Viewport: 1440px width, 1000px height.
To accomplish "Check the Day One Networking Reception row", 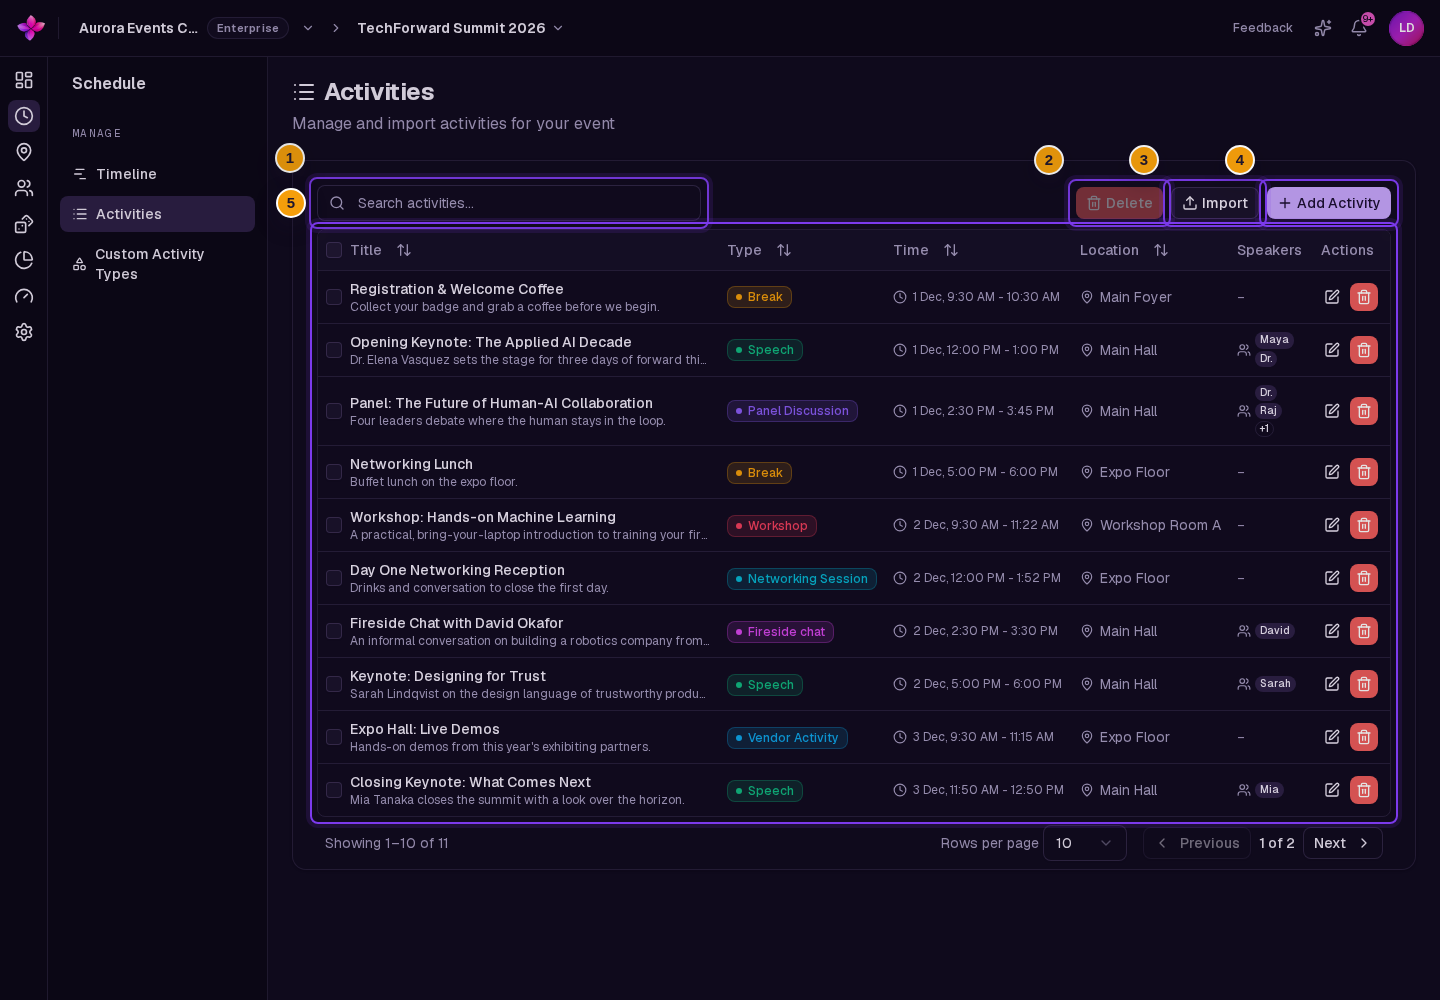I will click(x=334, y=578).
